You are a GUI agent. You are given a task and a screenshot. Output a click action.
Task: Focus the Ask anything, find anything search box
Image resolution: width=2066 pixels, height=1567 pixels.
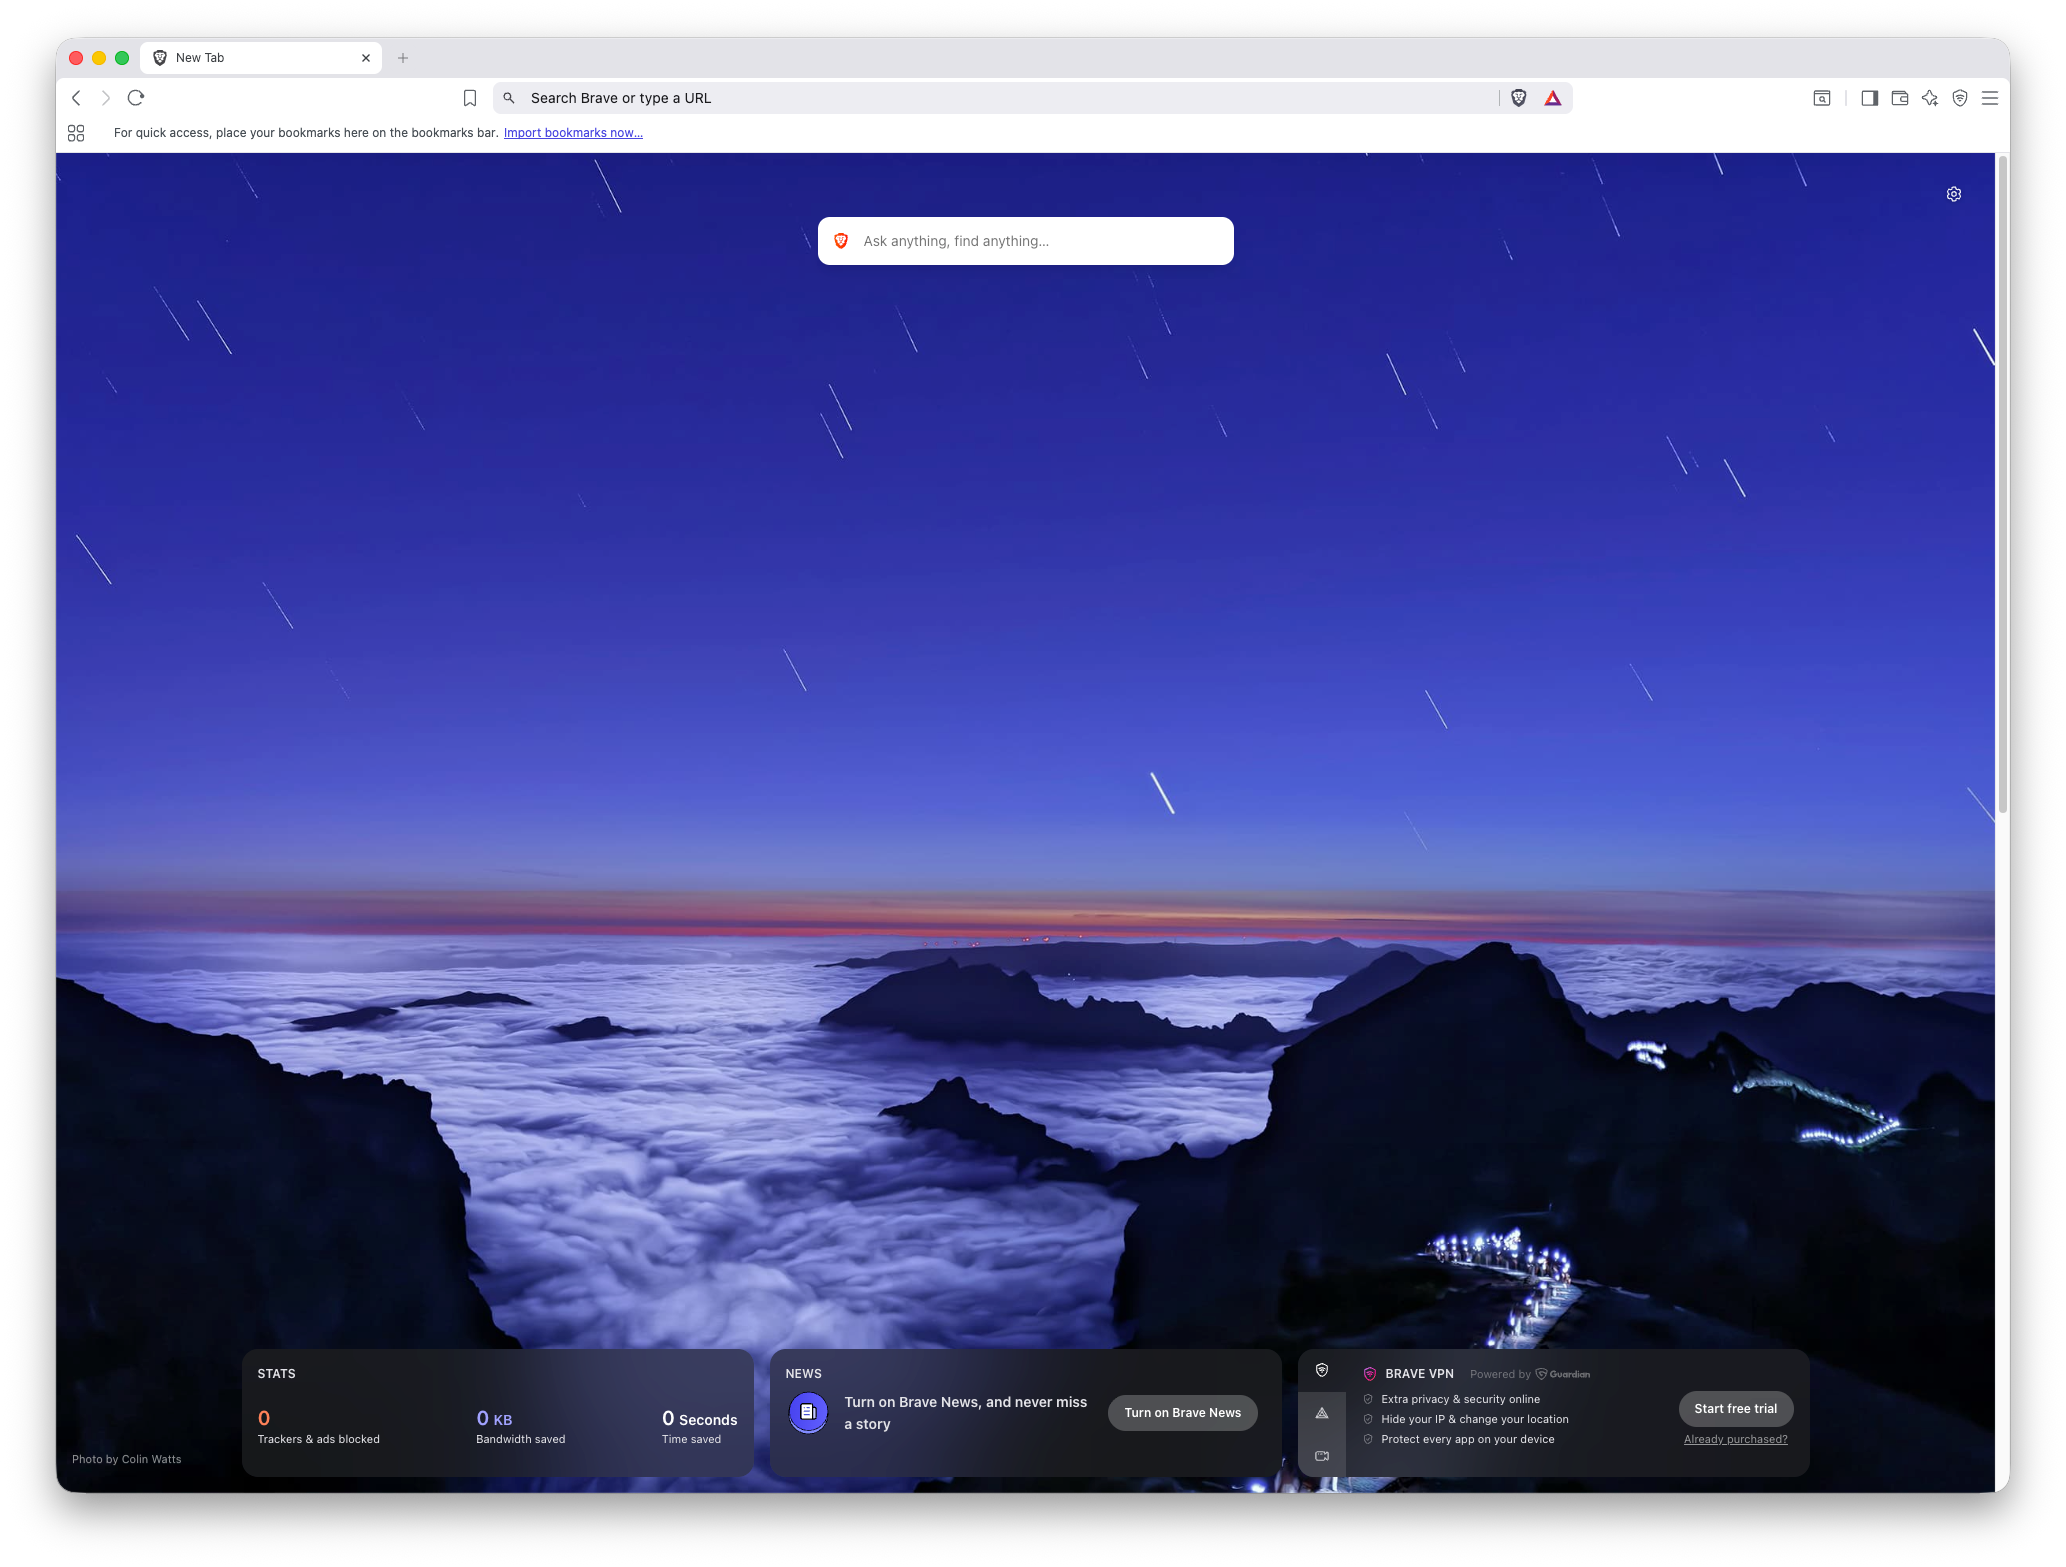(1025, 241)
